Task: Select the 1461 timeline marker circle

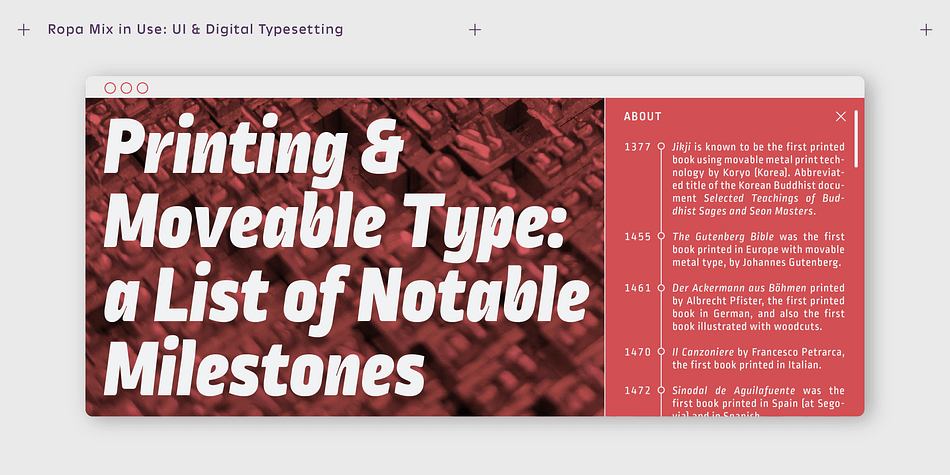Action: (x=661, y=287)
